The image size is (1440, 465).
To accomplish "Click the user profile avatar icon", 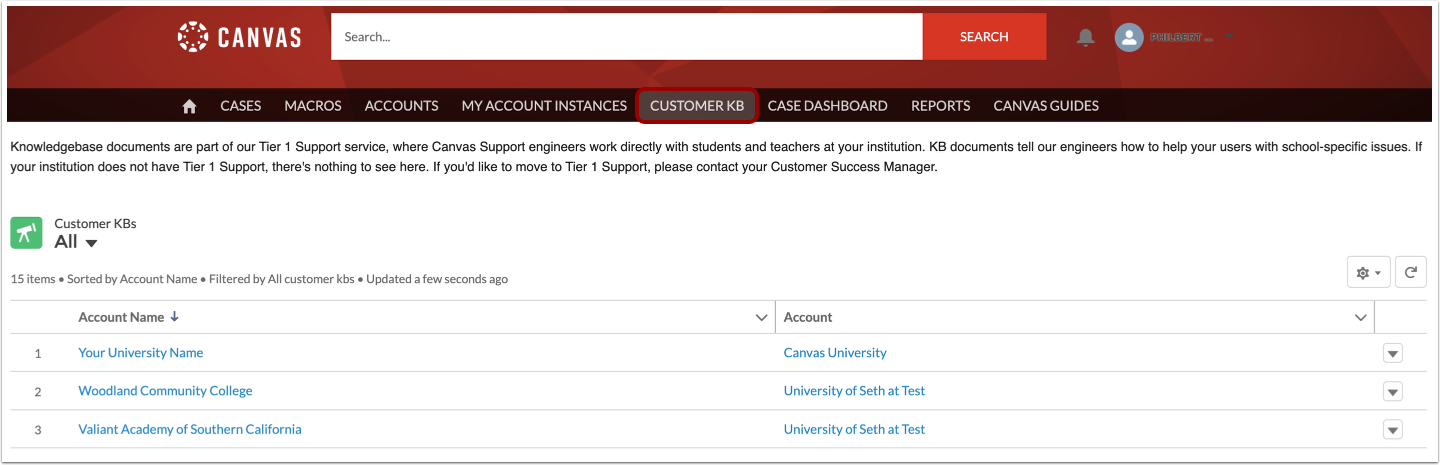I will click(x=1129, y=37).
